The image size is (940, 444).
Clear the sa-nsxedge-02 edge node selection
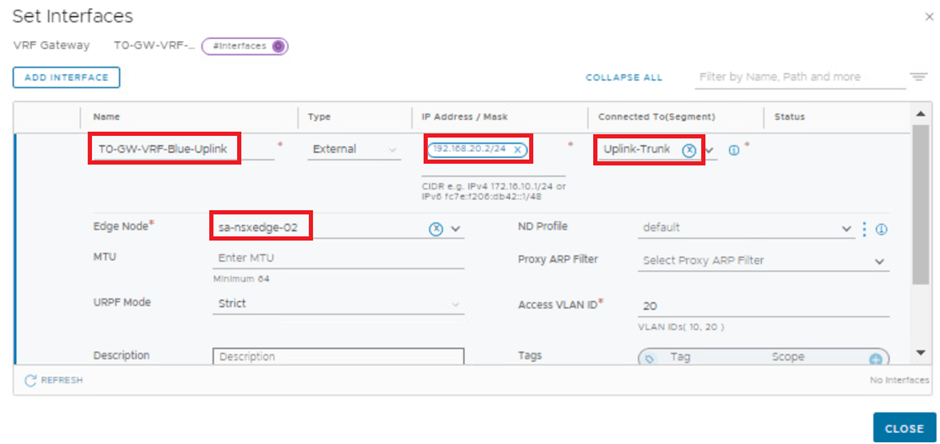[436, 228]
